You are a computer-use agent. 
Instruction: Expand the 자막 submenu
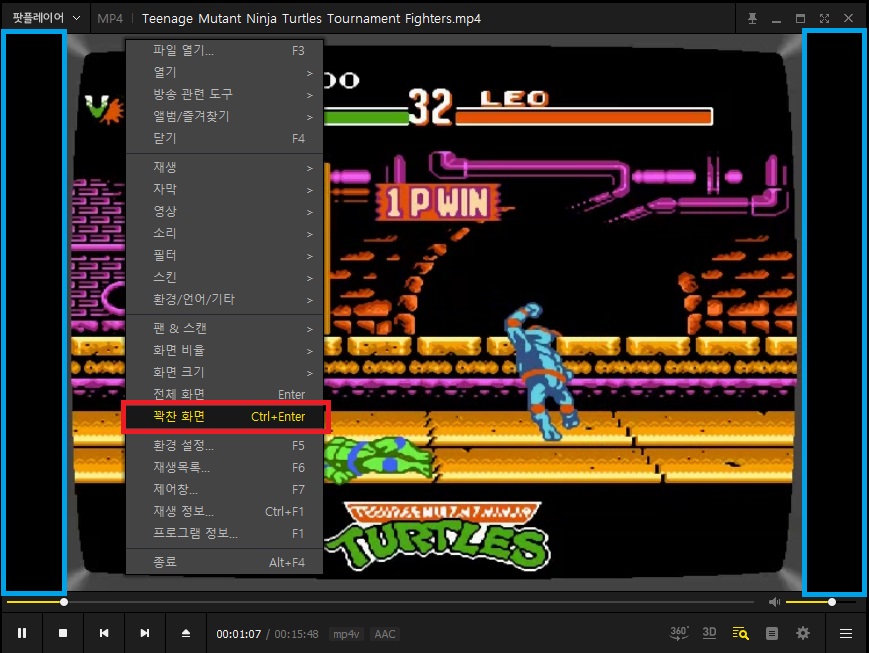(x=224, y=190)
